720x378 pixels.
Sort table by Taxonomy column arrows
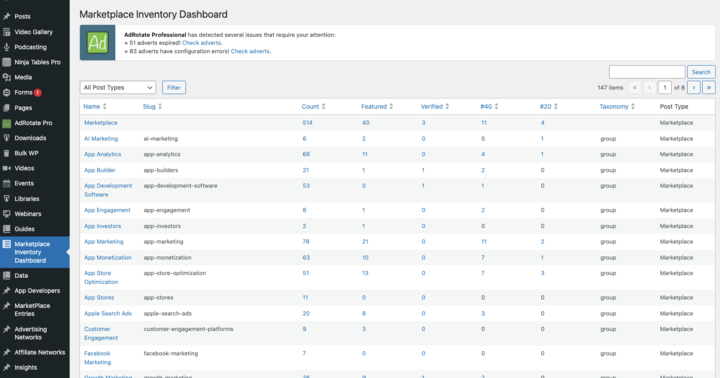(633, 107)
